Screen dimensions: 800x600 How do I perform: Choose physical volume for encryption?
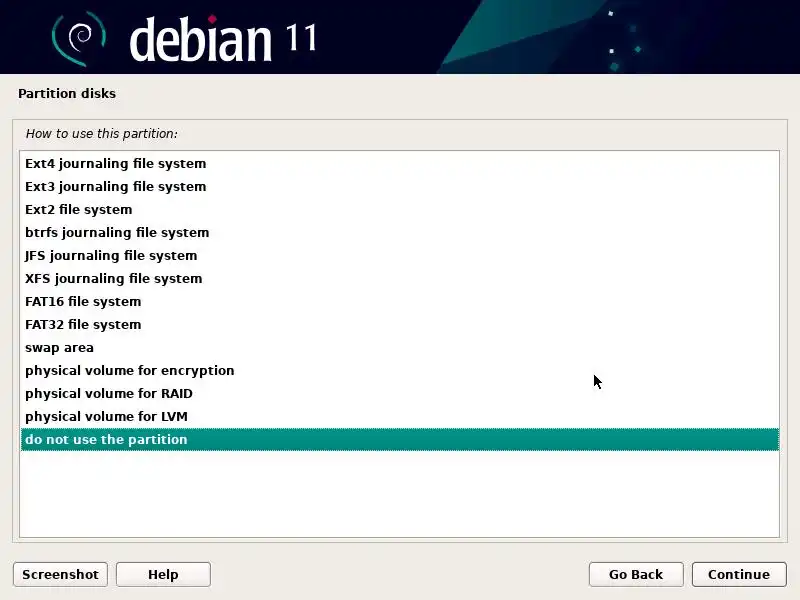tap(399, 370)
